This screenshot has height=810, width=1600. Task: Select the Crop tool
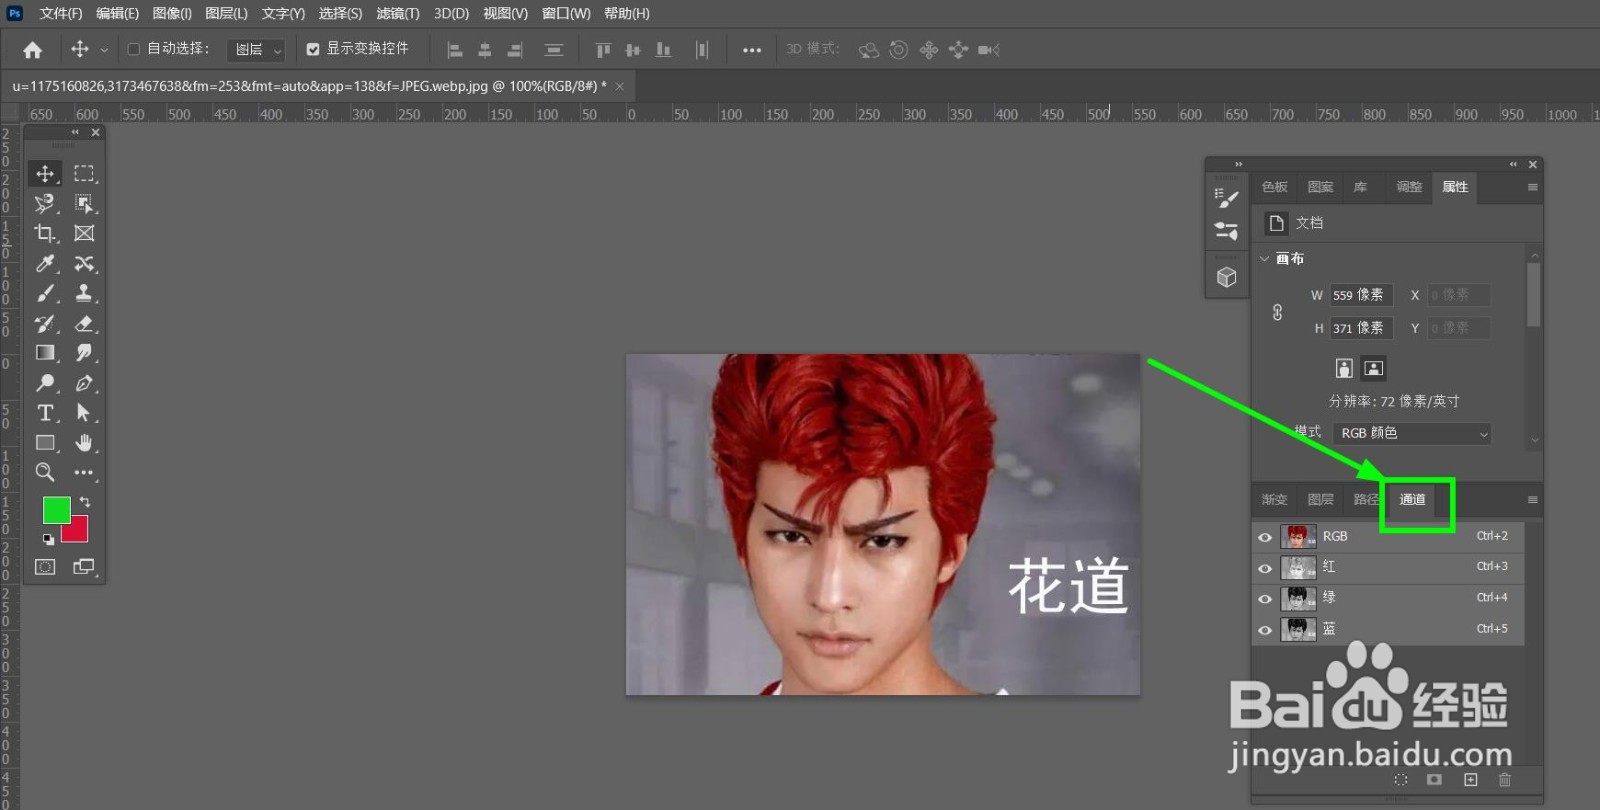[x=45, y=233]
